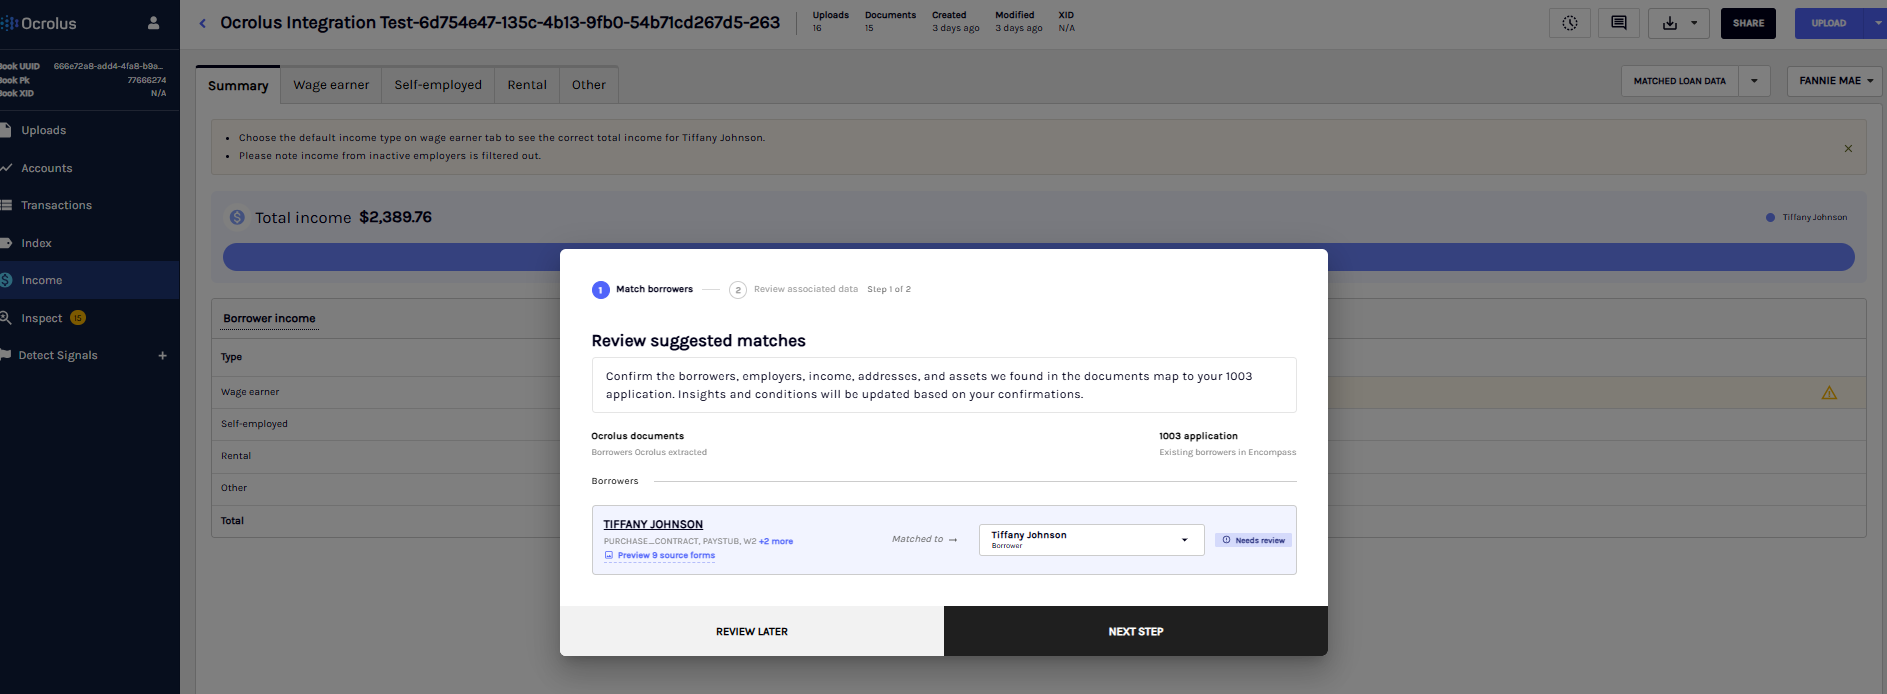The height and width of the screenshot is (694, 1887).
Task: Click step 1 Match borrowers indicator
Action: coord(642,289)
